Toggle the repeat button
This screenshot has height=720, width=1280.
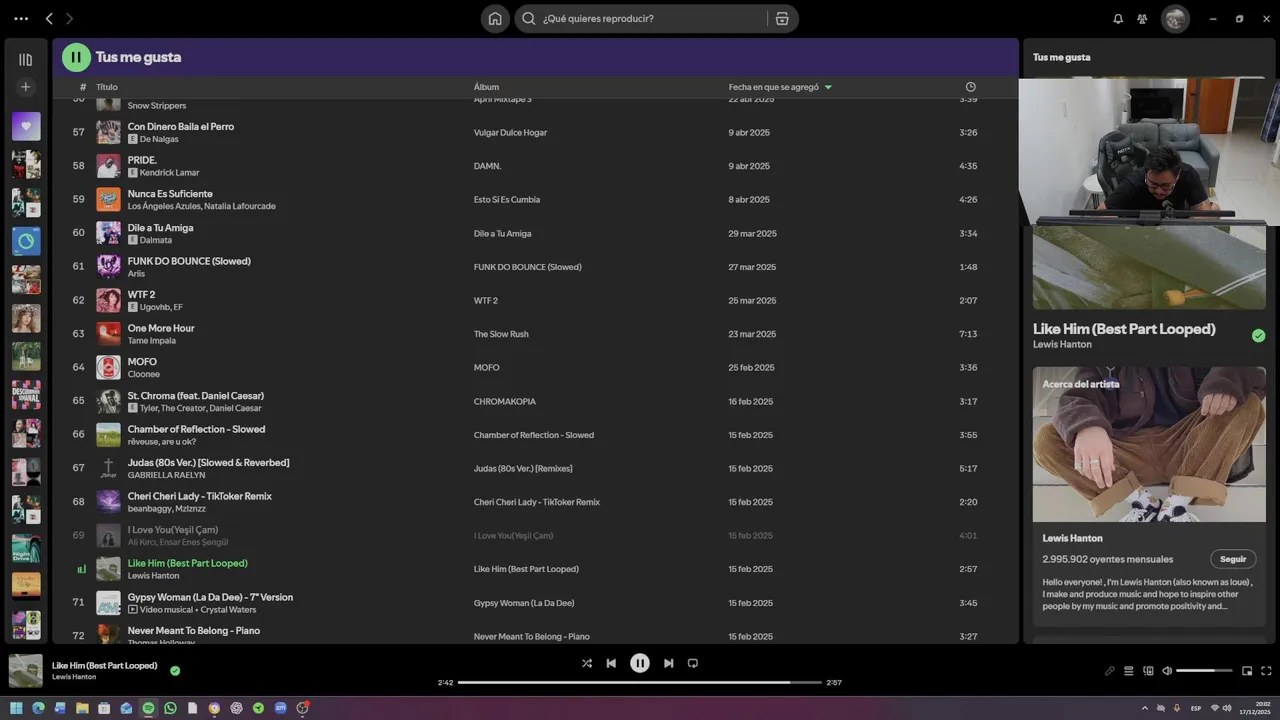pyautogui.click(x=692, y=663)
